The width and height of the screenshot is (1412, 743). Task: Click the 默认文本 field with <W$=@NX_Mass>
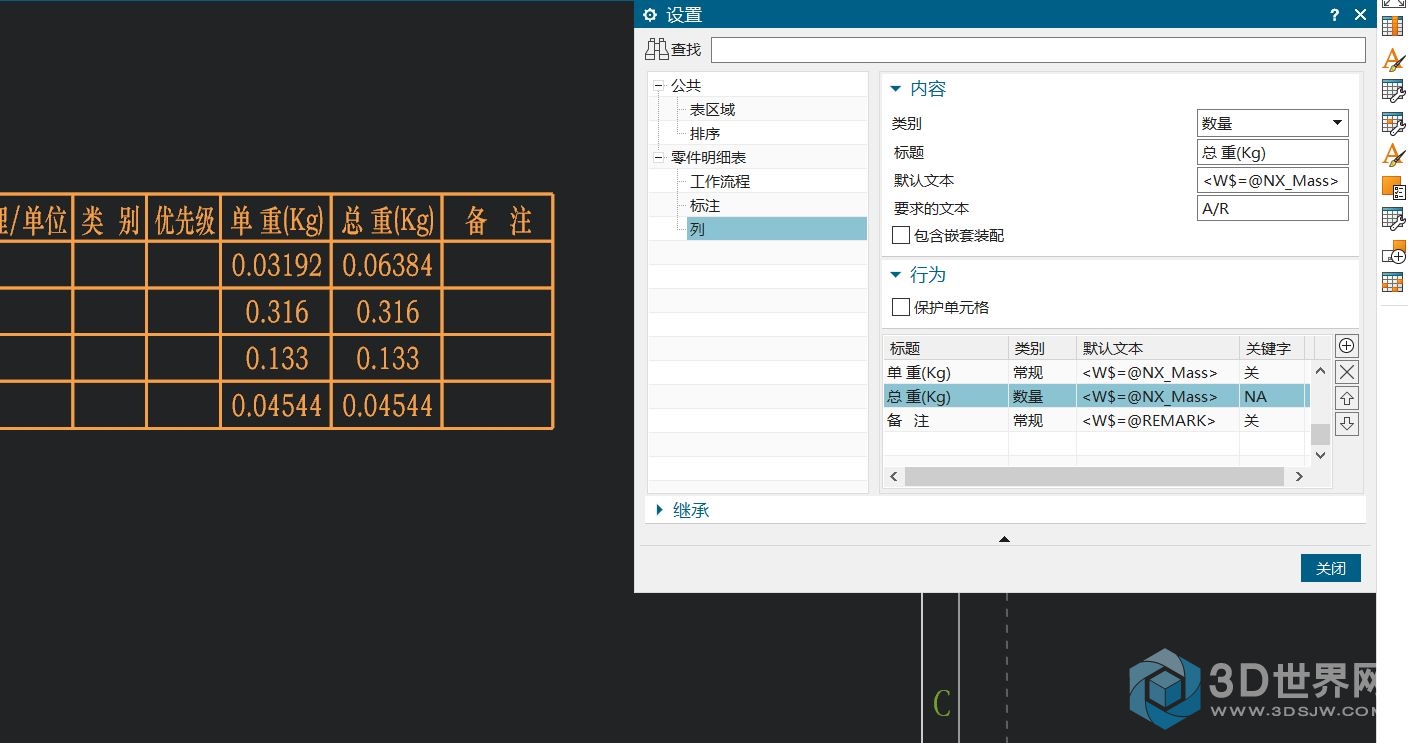coord(1272,180)
